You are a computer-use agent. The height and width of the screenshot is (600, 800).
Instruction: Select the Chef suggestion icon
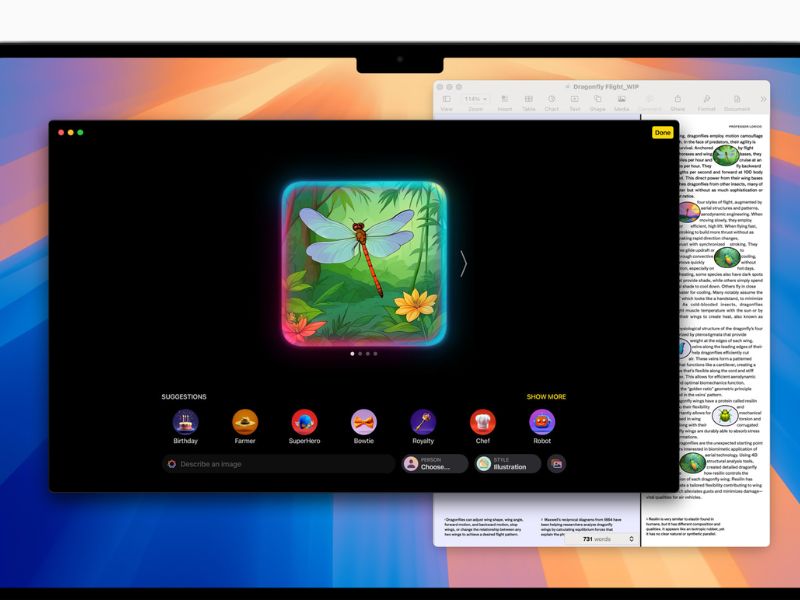[483, 422]
